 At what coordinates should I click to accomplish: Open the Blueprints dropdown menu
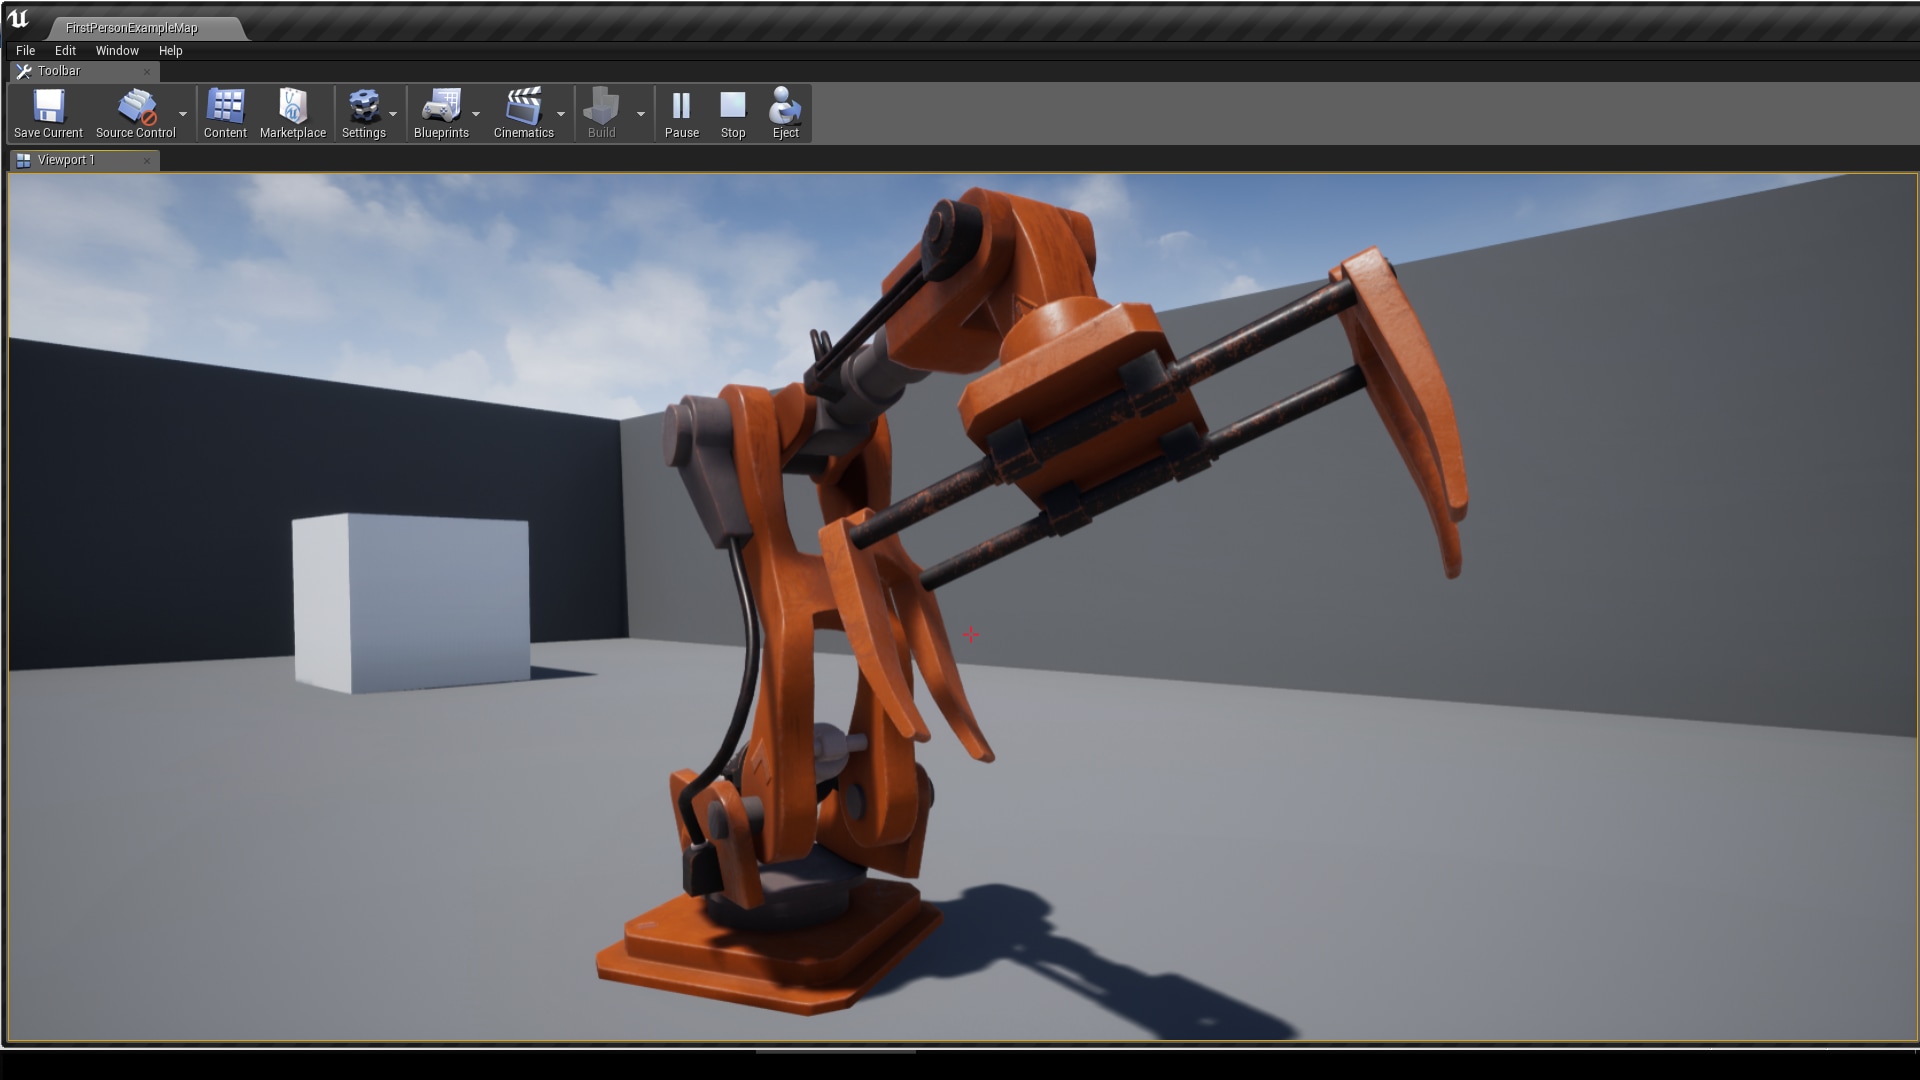pos(476,115)
